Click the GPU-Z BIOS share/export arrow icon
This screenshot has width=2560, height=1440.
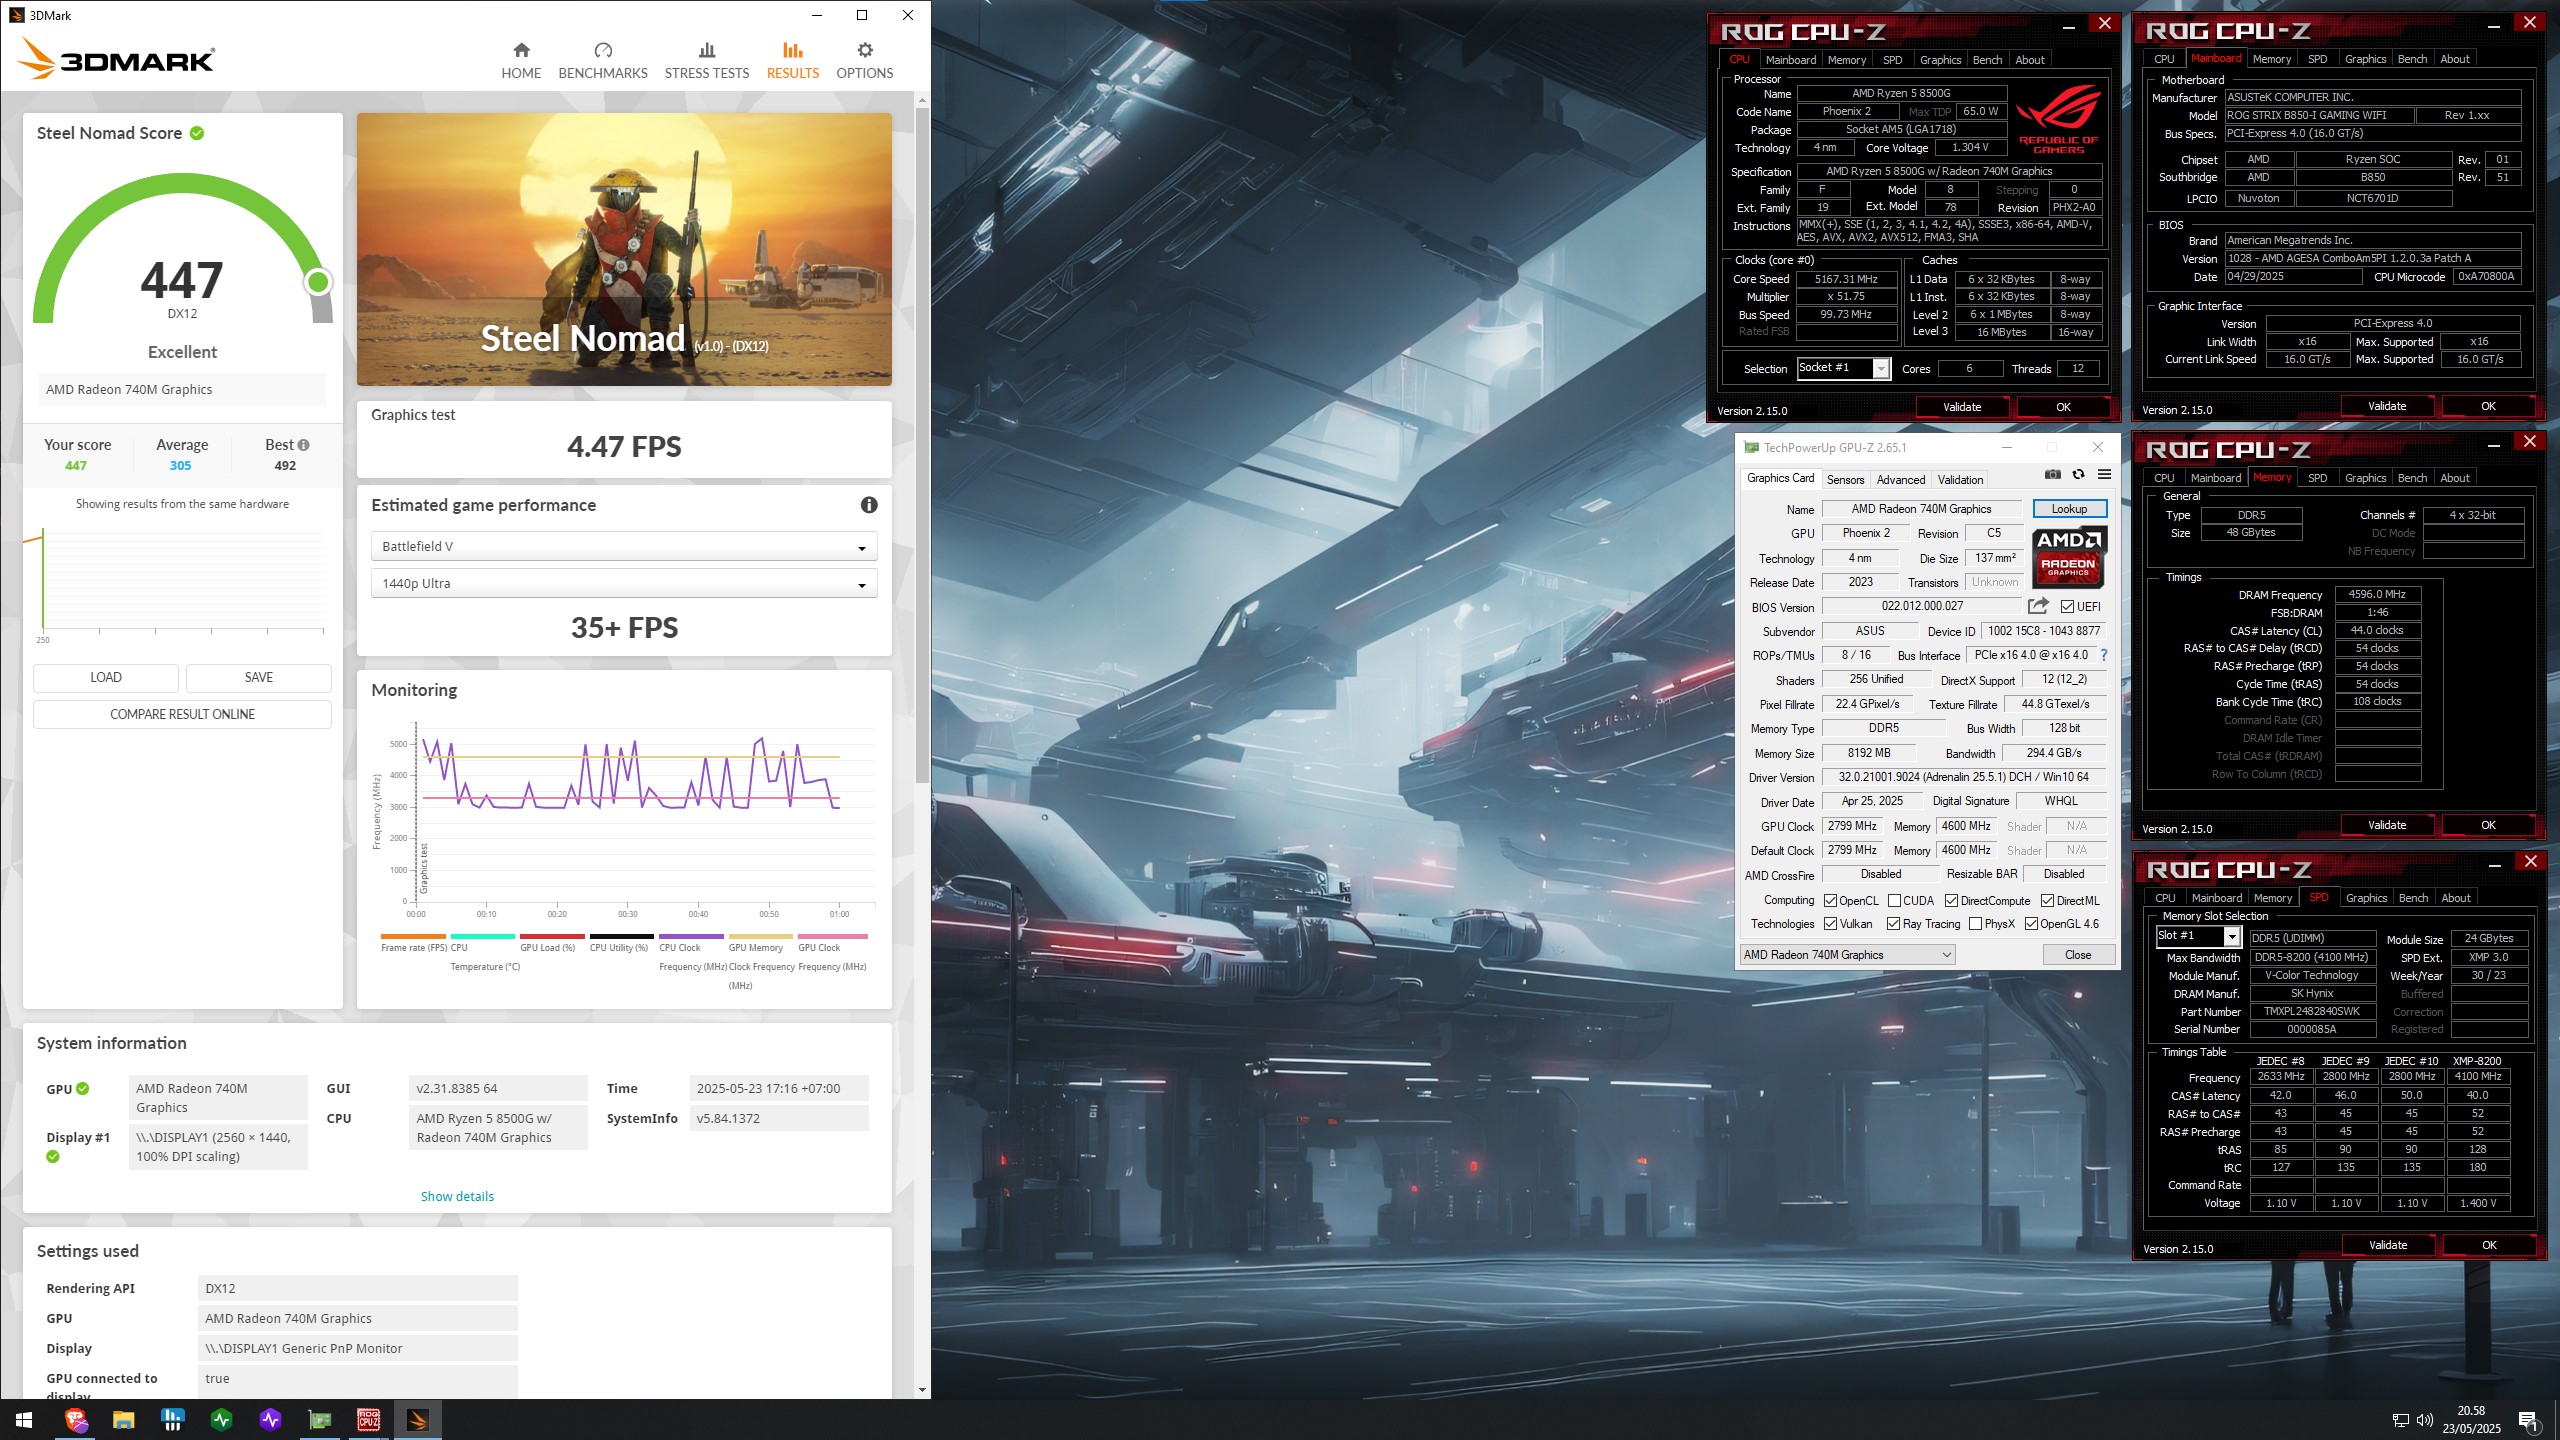pyautogui.click(x=2038, y=606)
